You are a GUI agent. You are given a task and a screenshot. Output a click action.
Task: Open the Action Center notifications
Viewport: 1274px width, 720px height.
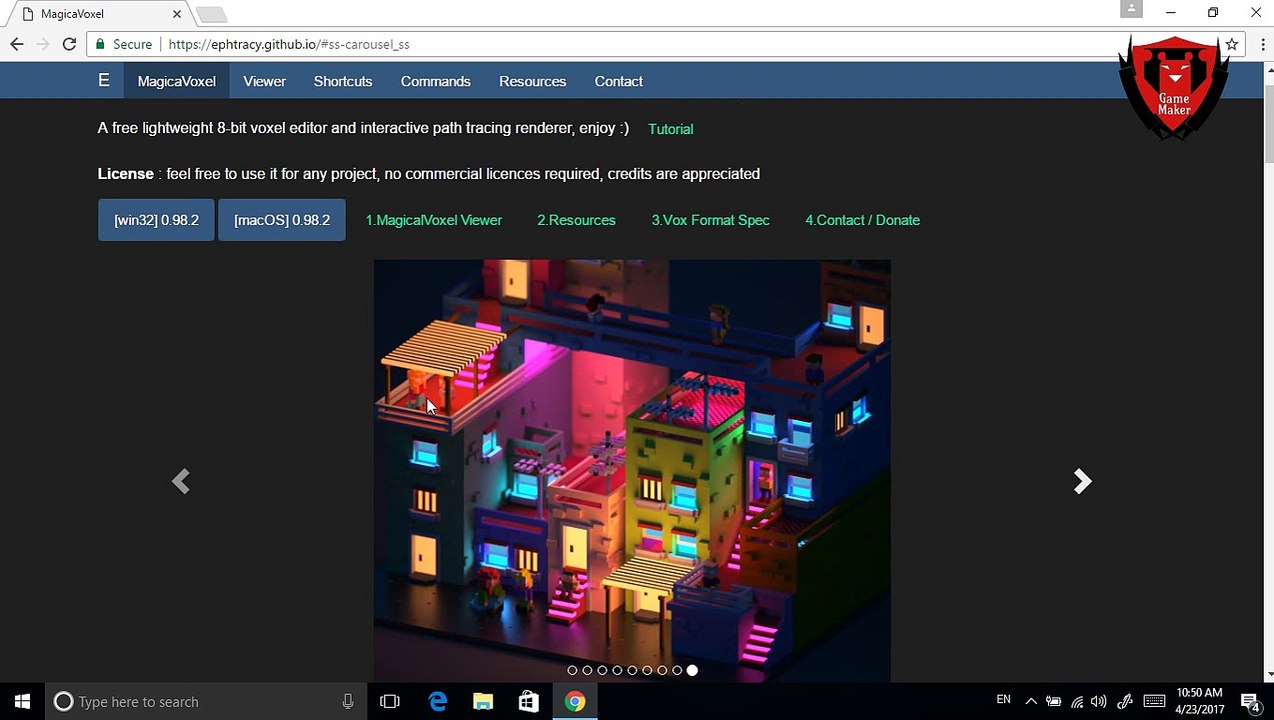tap(1250, 701)
